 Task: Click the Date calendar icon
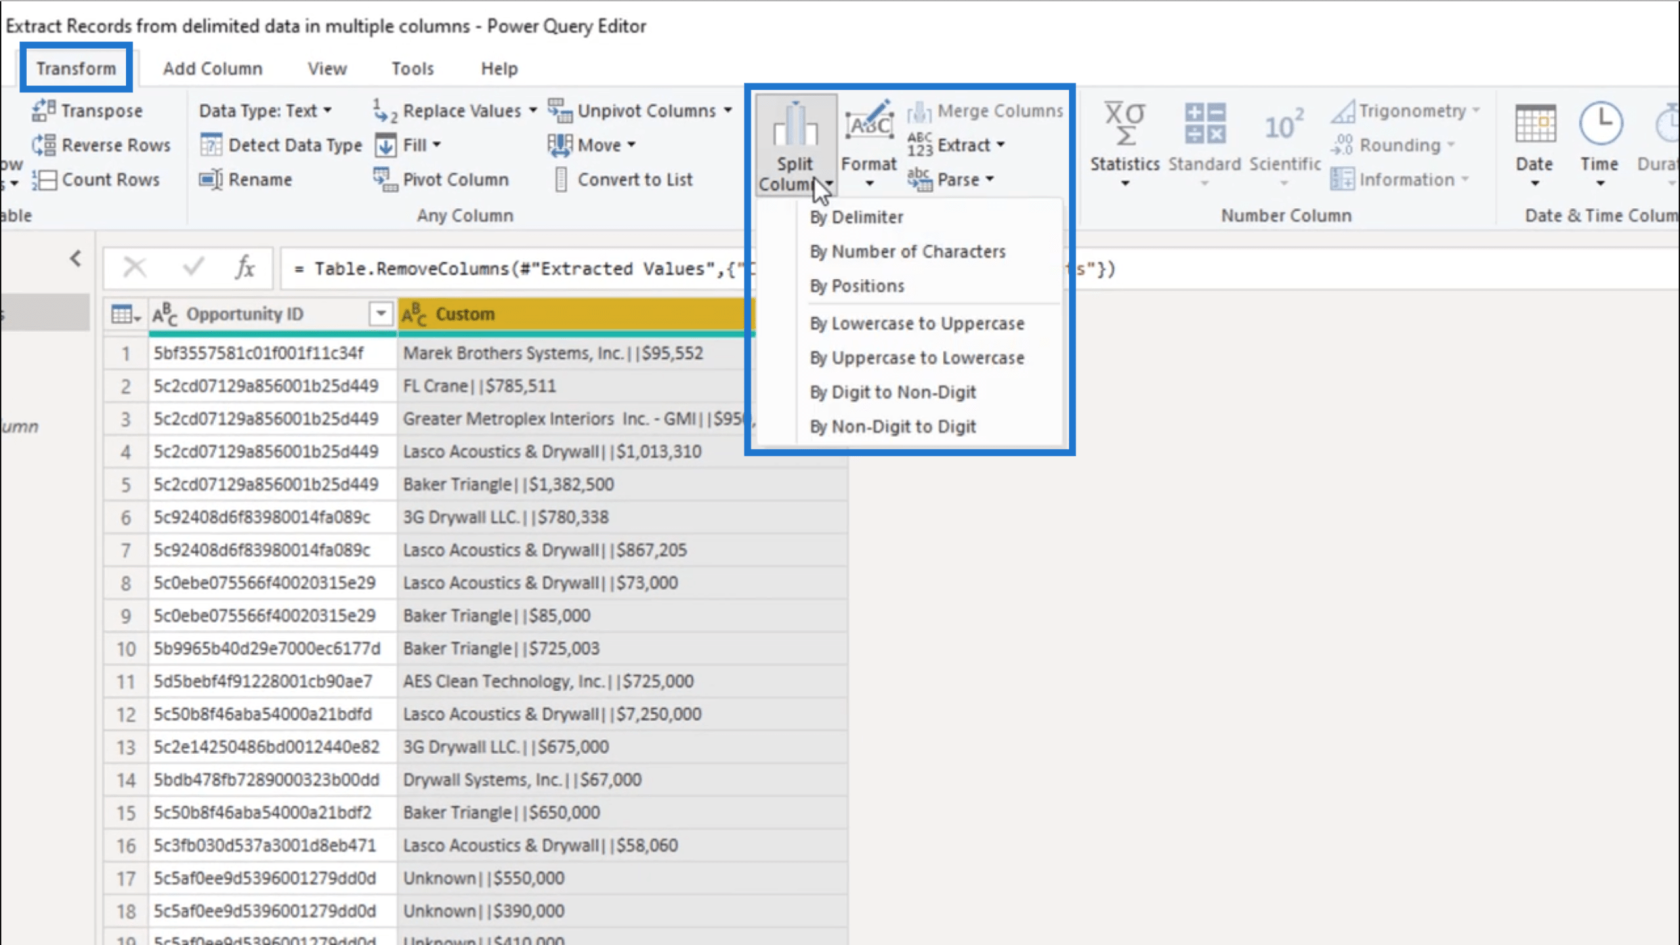1534,124
